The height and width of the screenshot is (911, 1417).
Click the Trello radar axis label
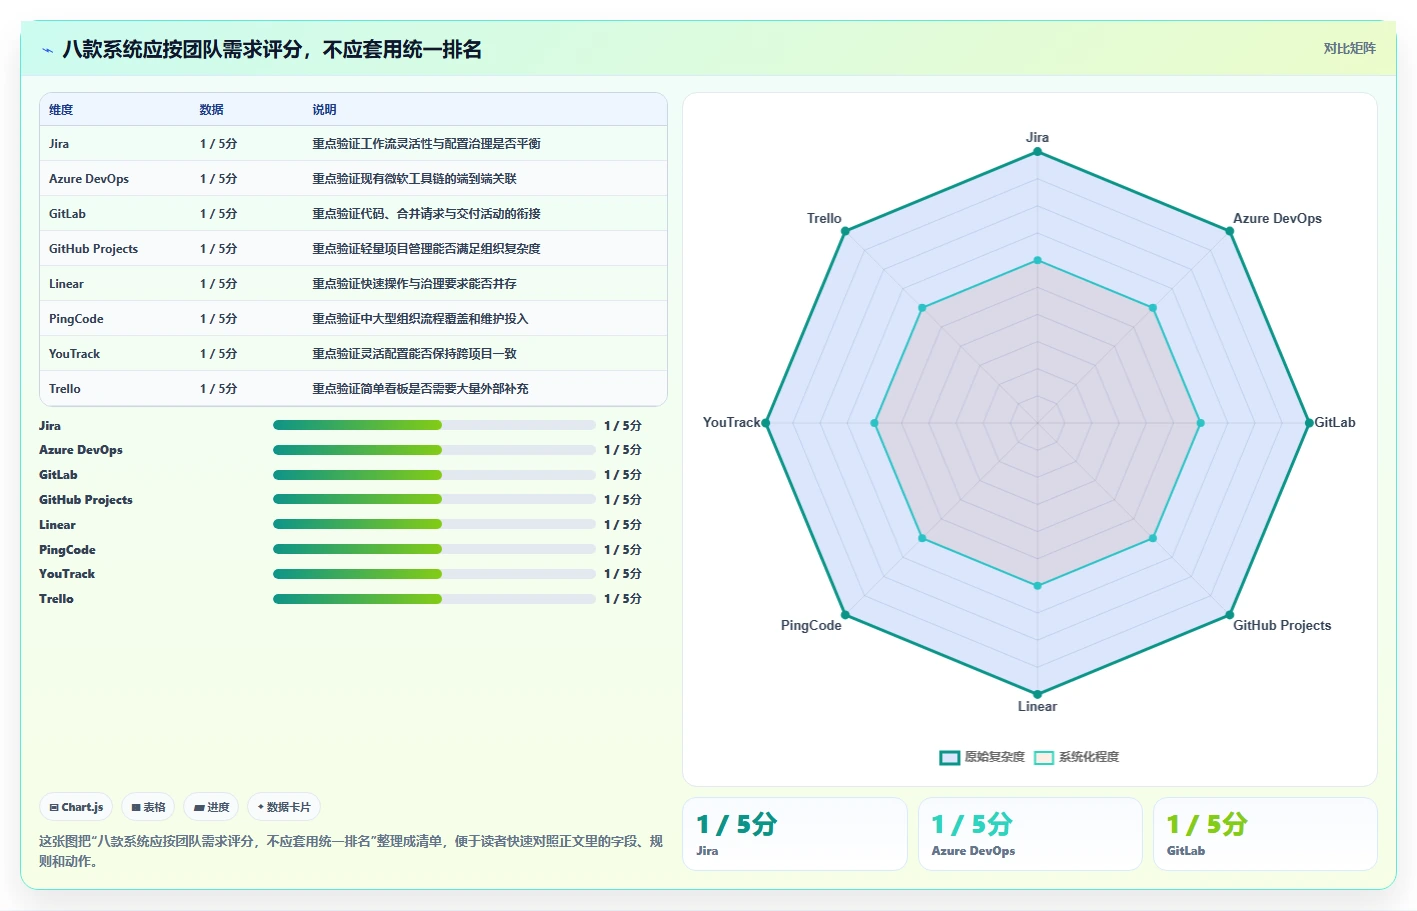824,218
